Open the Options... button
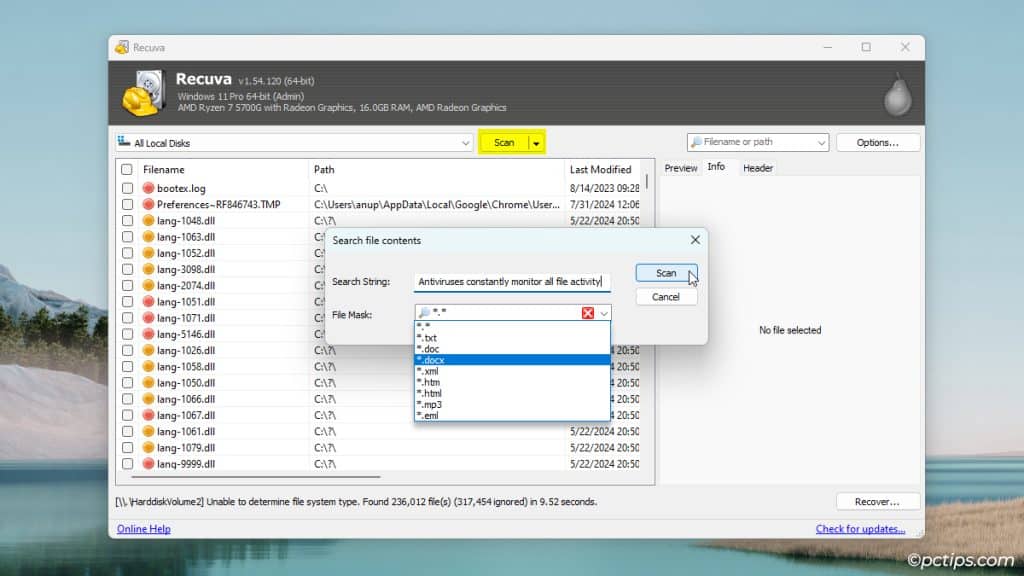Screen dimensions: 1024x576 click(x=878, y=142)
